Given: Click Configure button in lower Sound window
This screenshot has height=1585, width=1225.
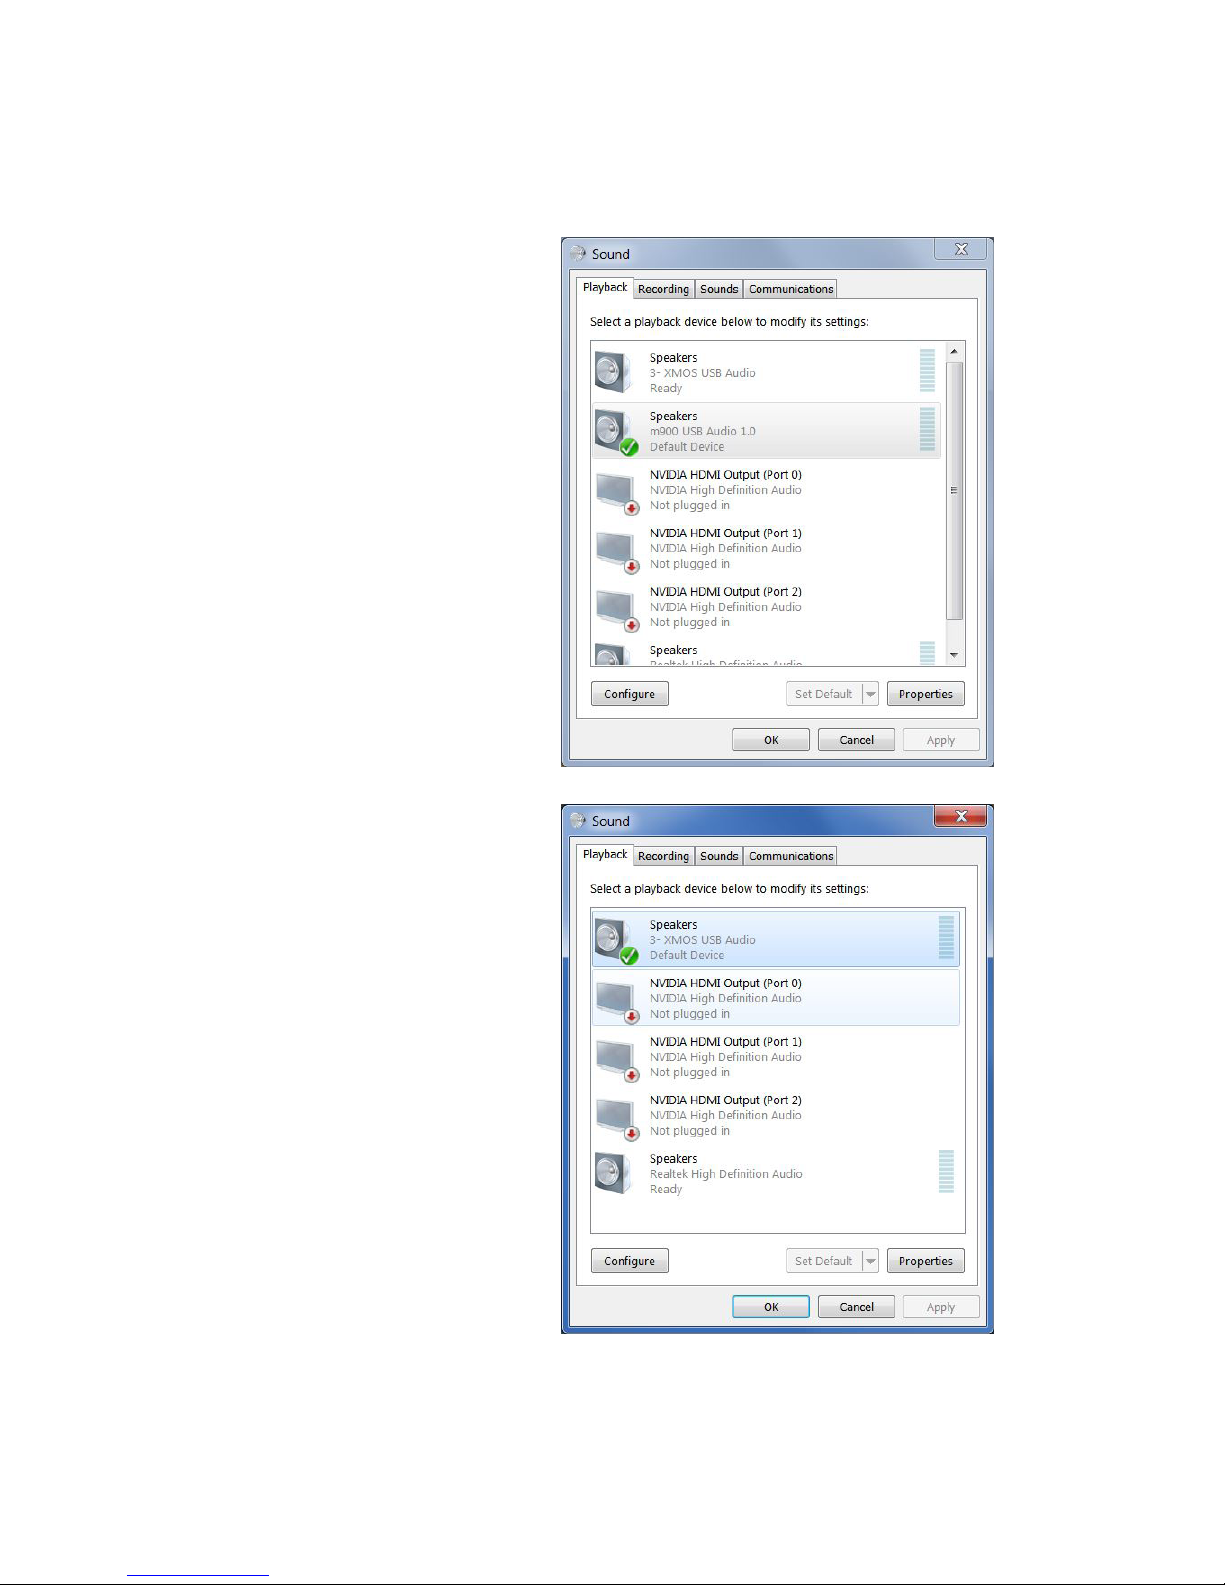Looking at the screenshot, I should tap(629, 1261).
